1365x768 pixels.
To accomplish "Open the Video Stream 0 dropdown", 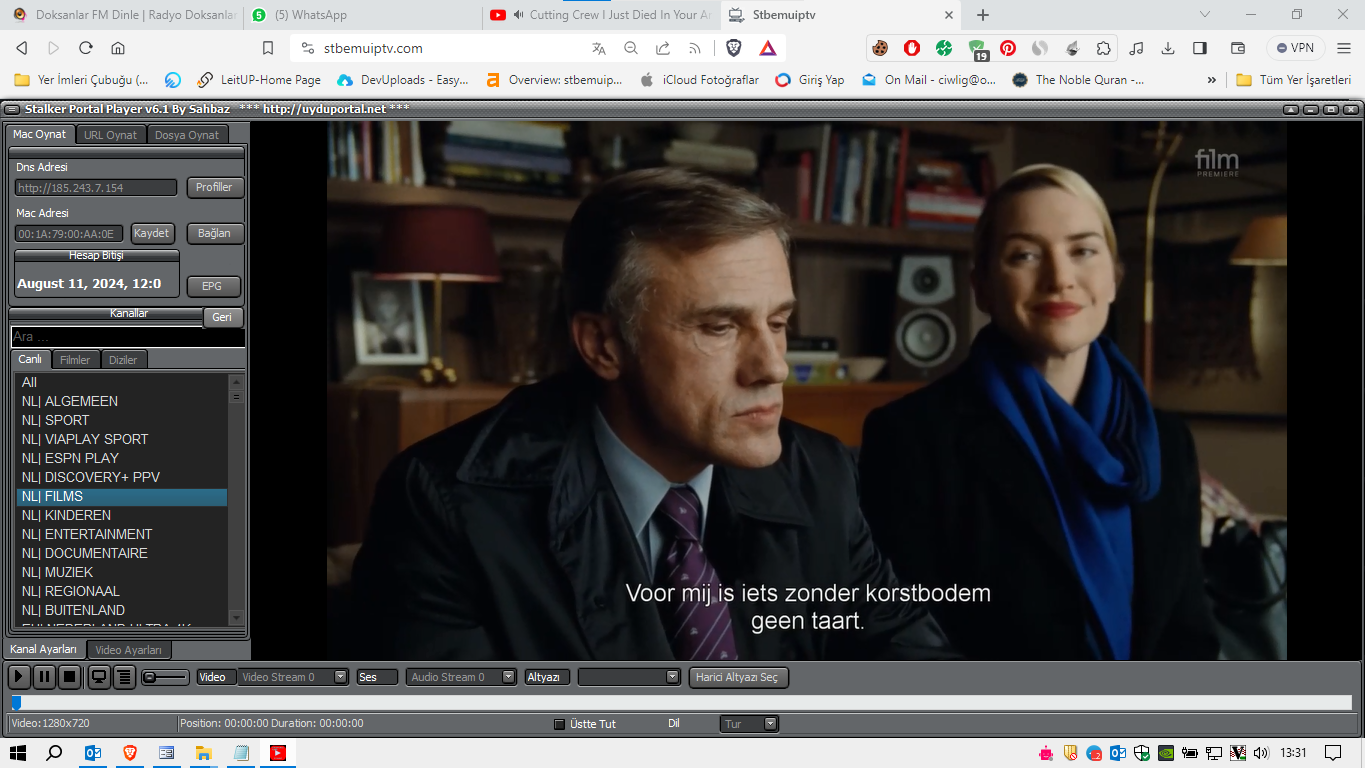I will pos(293,677).
